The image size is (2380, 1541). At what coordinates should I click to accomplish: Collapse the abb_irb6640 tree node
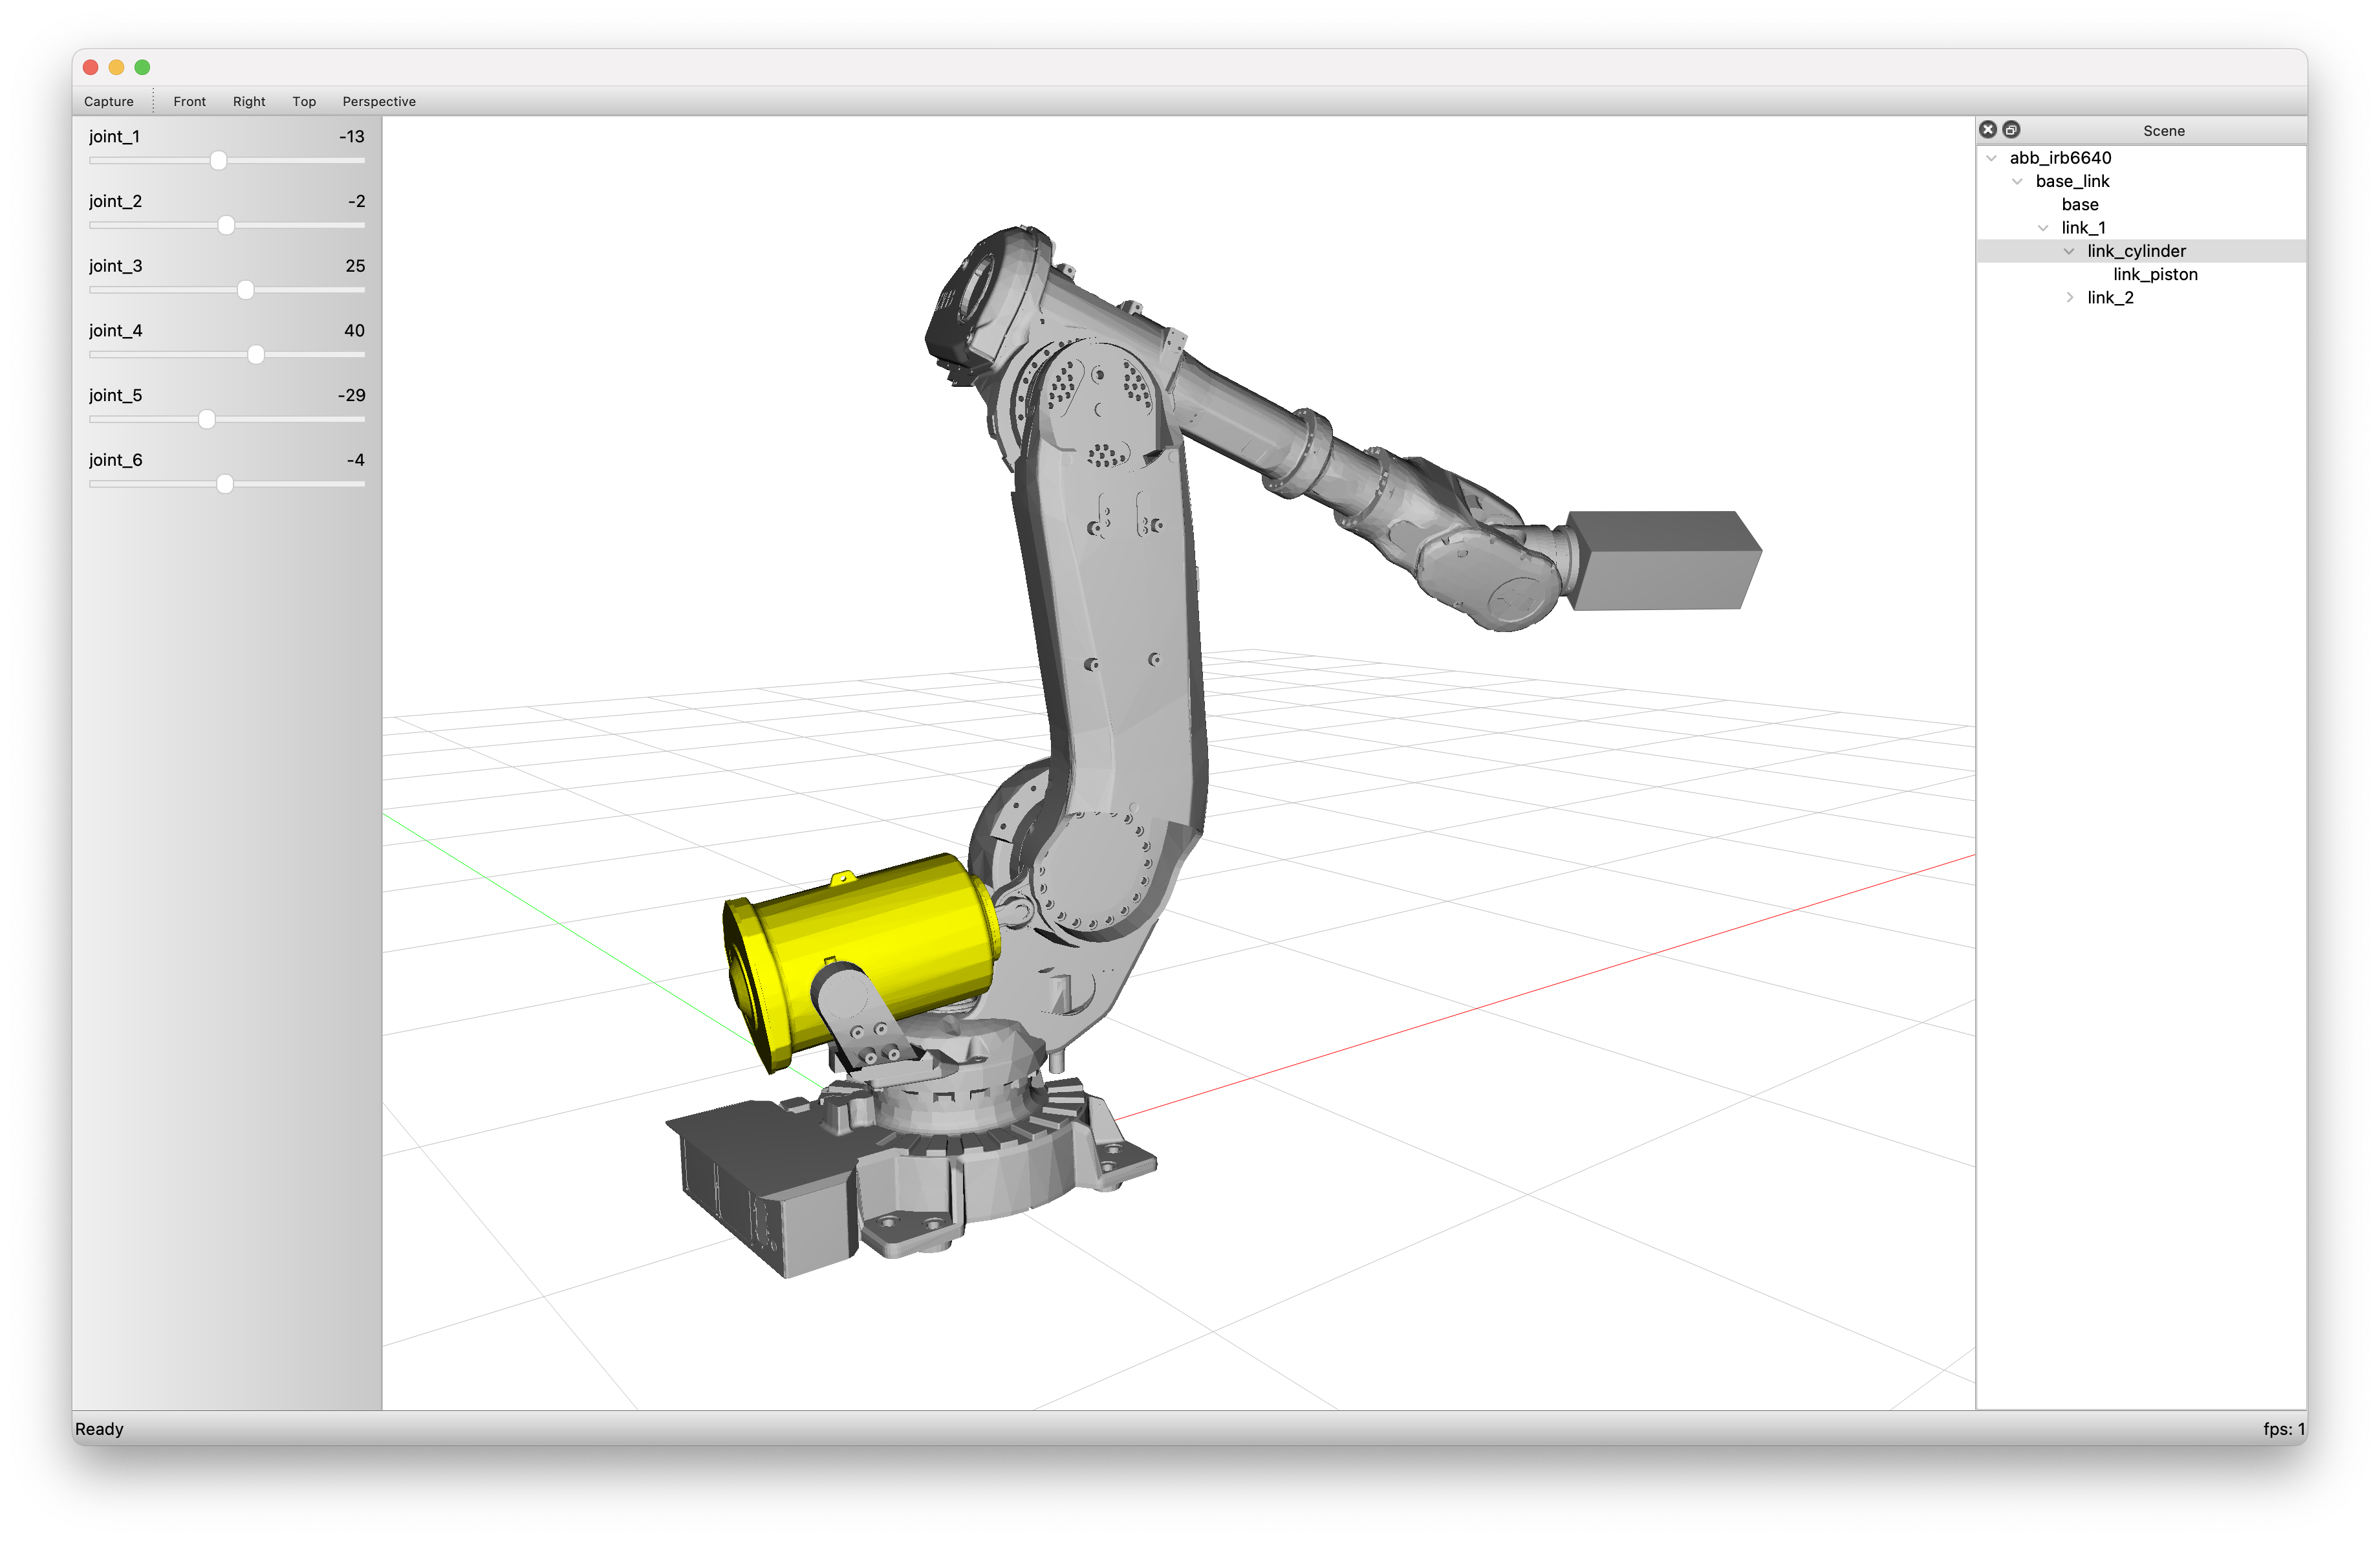click(1991, 158)
